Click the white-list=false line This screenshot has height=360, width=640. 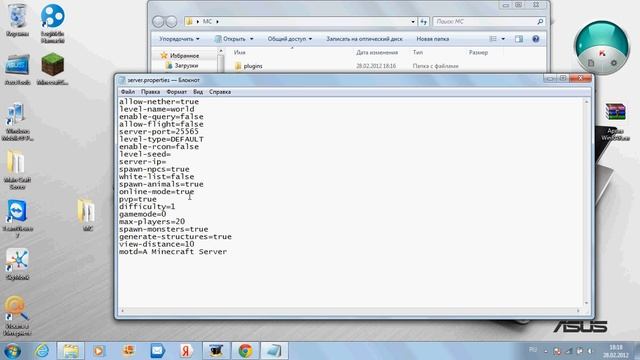tap(157, 176)
